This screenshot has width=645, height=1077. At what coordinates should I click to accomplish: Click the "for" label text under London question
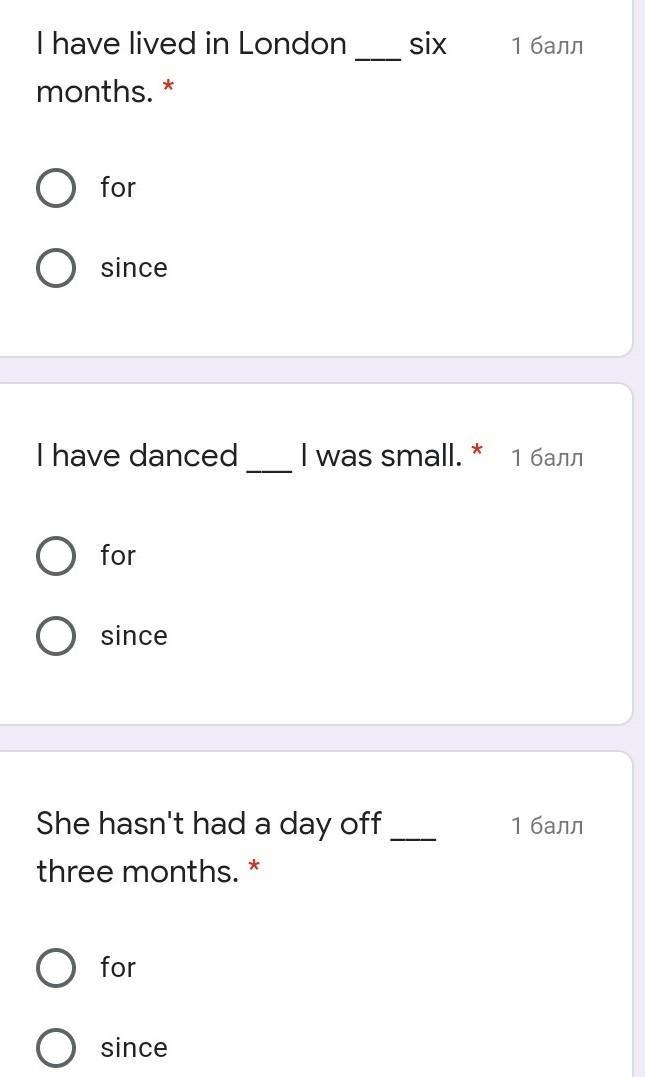(118, 188)
